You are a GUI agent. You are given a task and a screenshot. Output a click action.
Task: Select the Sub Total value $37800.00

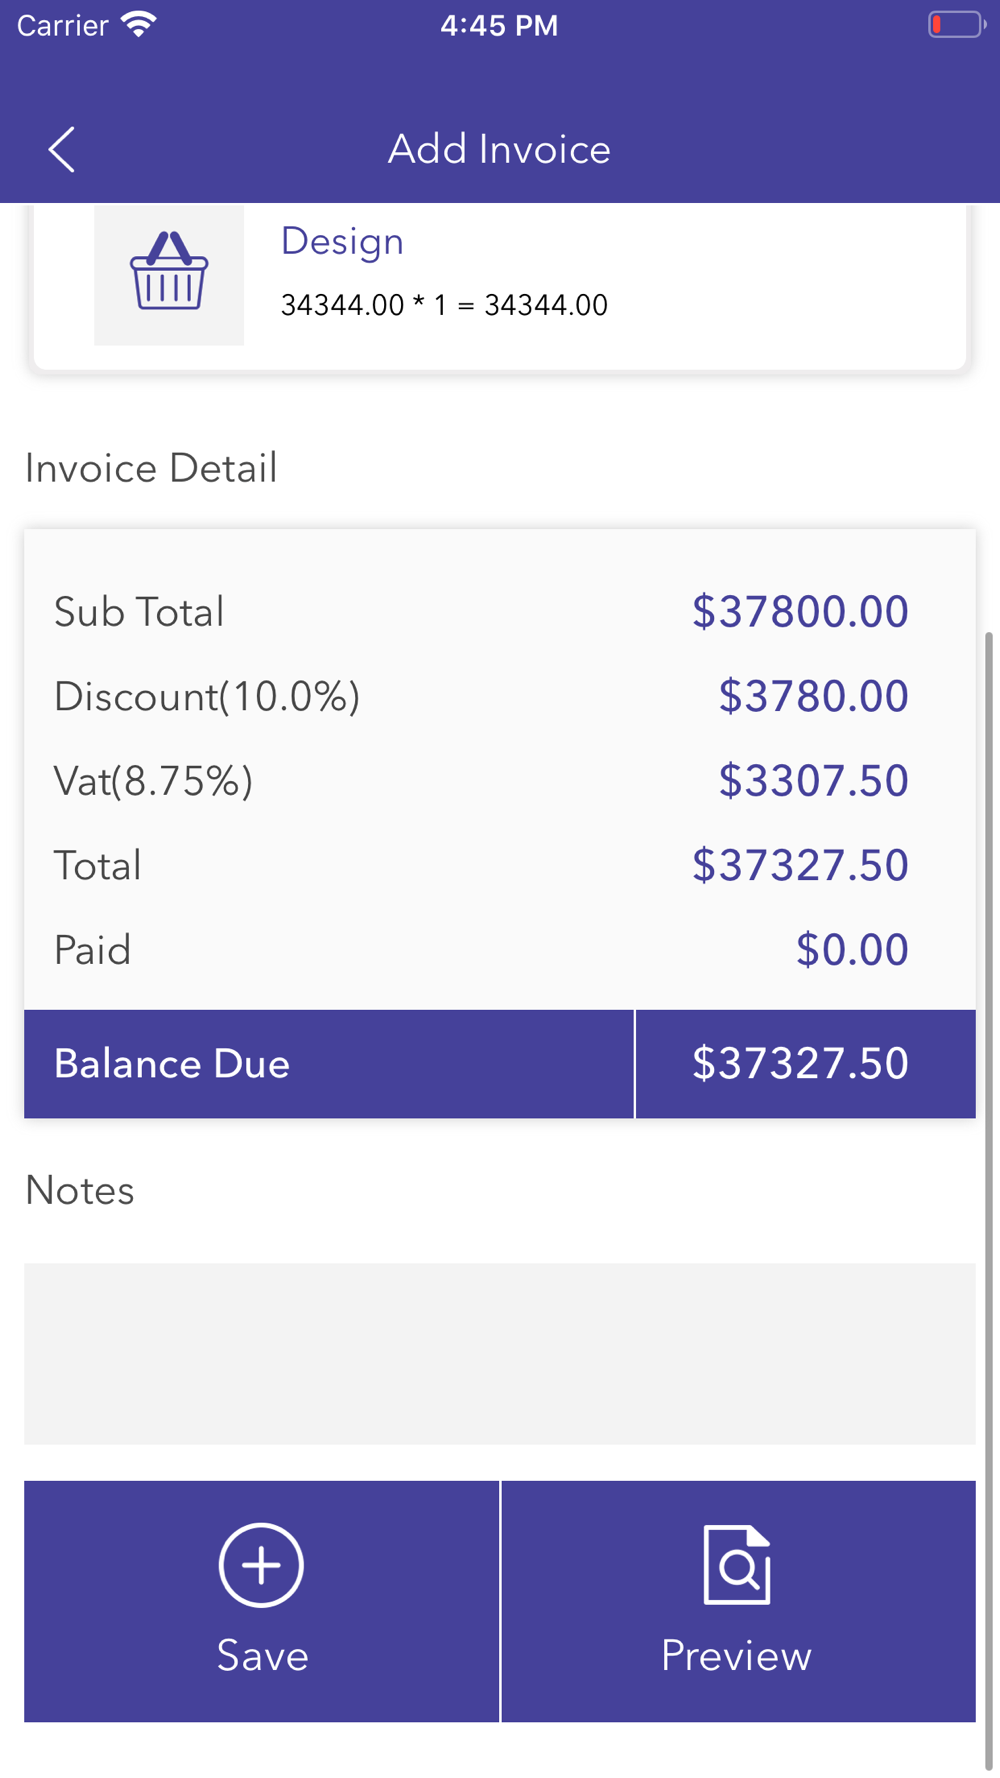(801, 611)
